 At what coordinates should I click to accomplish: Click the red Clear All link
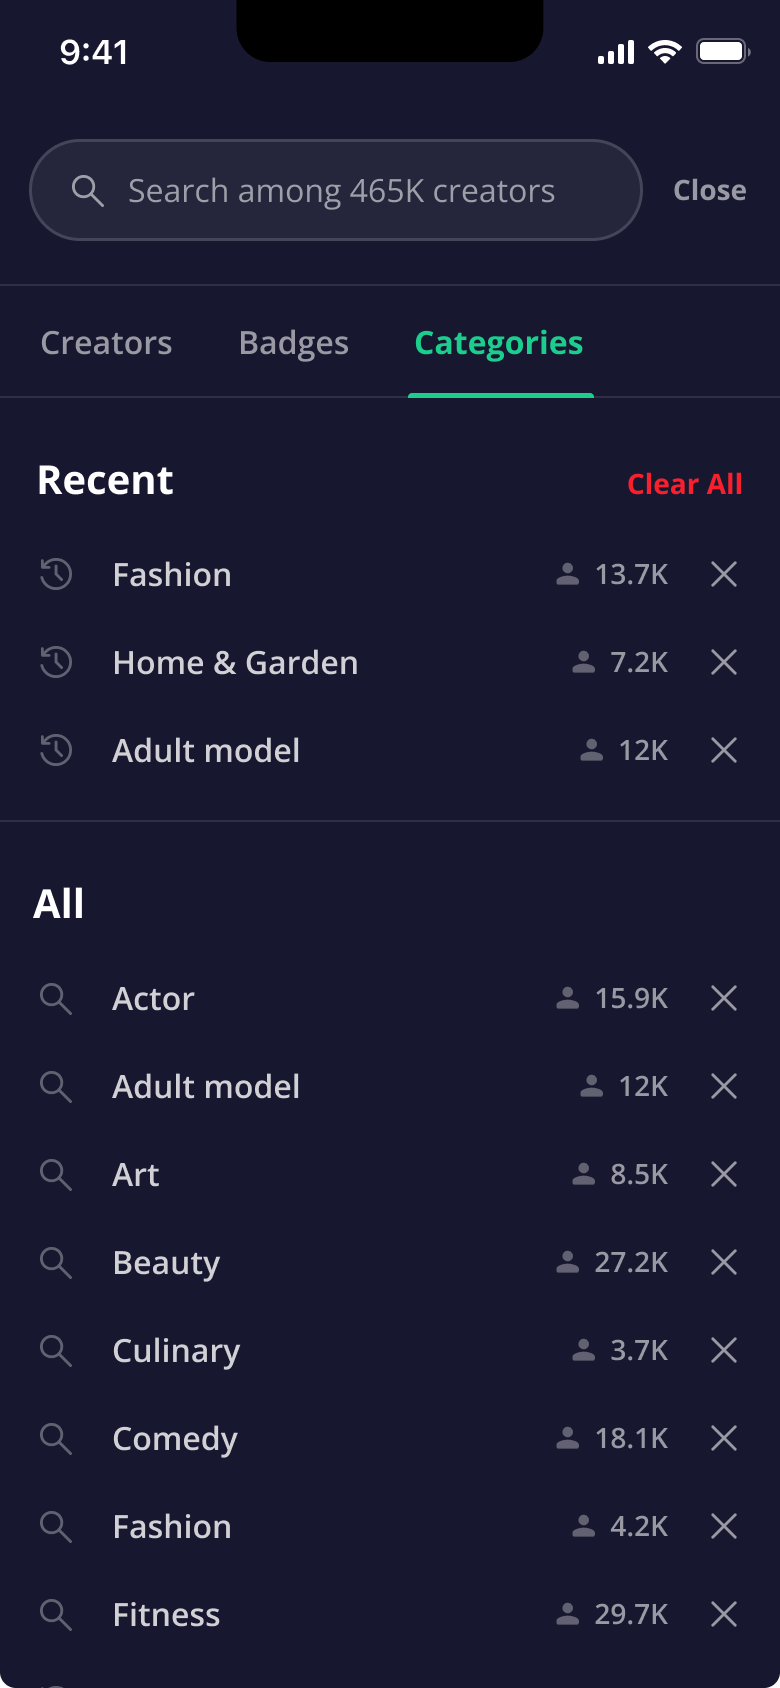coord(684,484)
